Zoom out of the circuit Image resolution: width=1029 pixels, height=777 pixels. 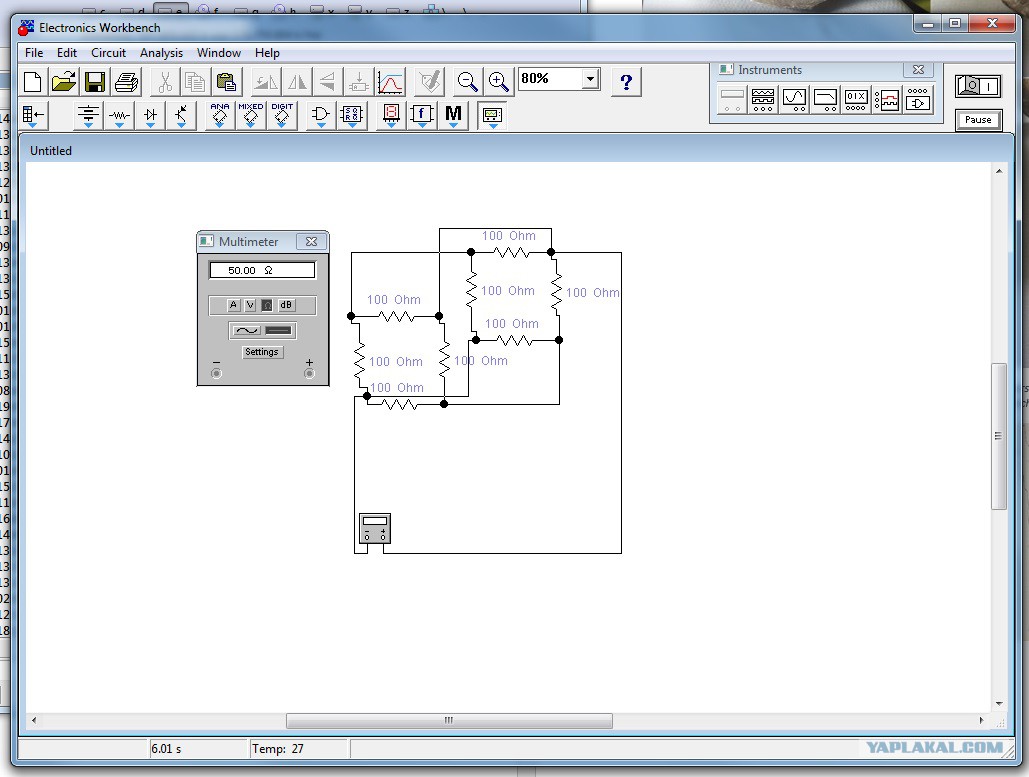pyautogui.click(x=467, y=82)
